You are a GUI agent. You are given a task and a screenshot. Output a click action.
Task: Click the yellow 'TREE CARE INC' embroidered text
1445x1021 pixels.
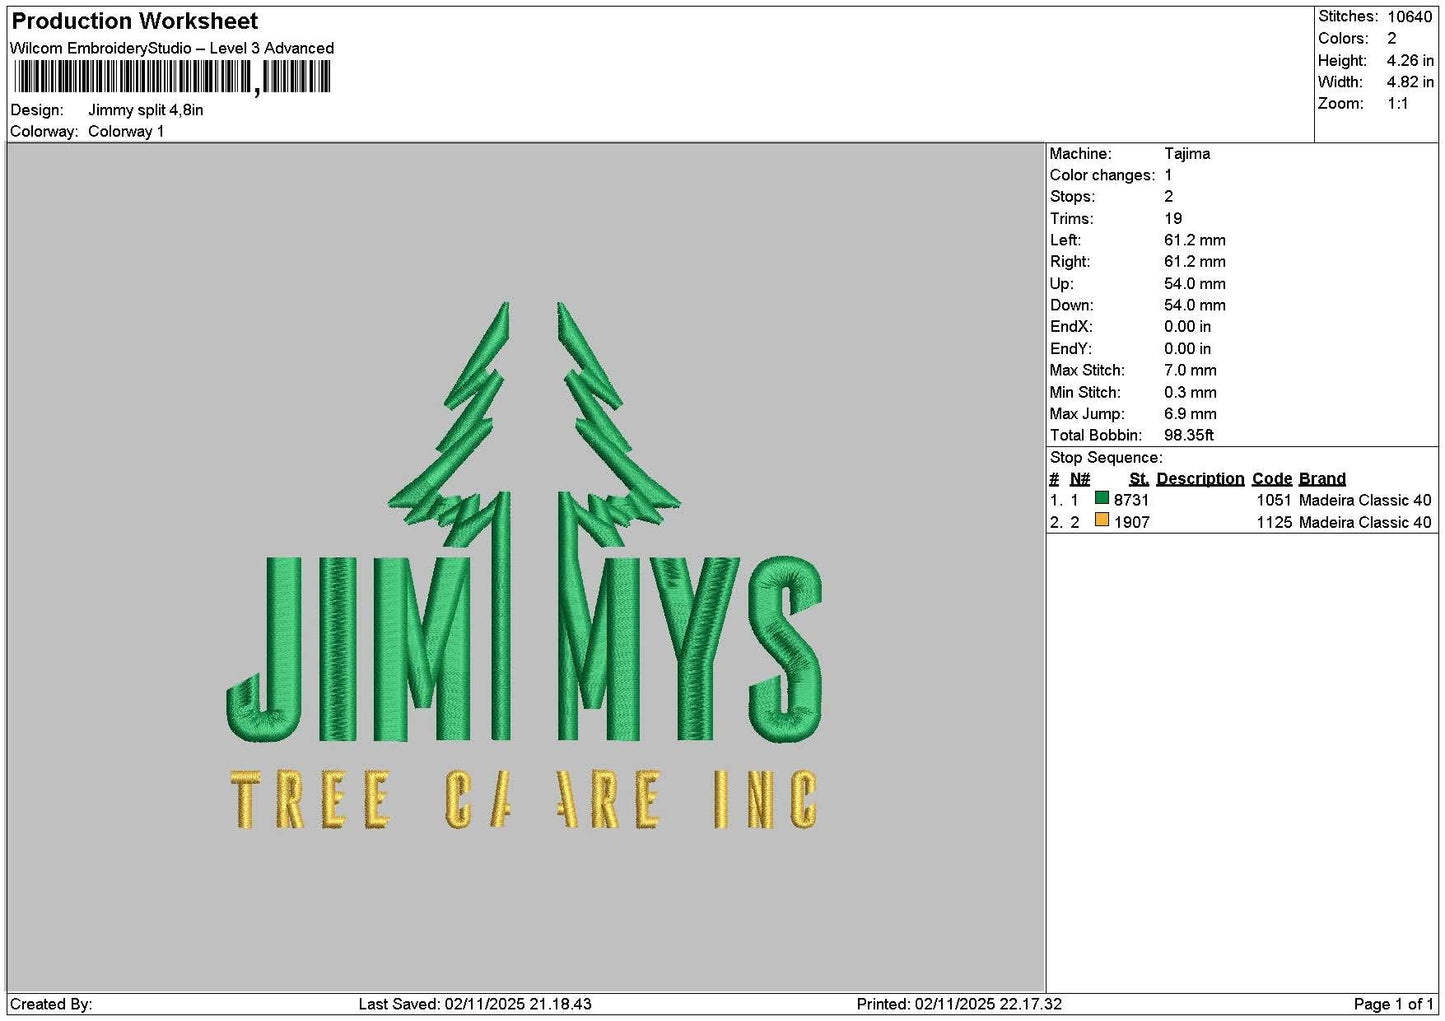coord(524,800)
